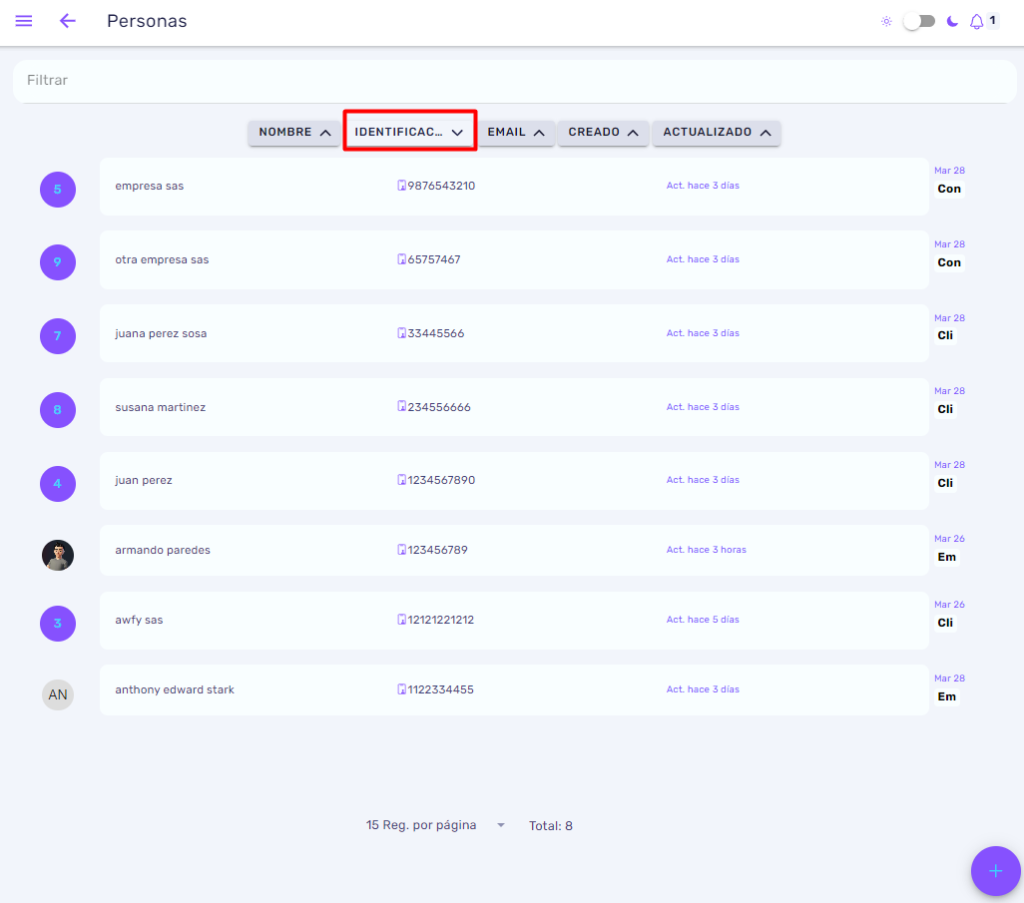The width and height of the screenshot is (1024, 903).
Task: Click the Total: 8 label
Action: click(x=551, y=826)
